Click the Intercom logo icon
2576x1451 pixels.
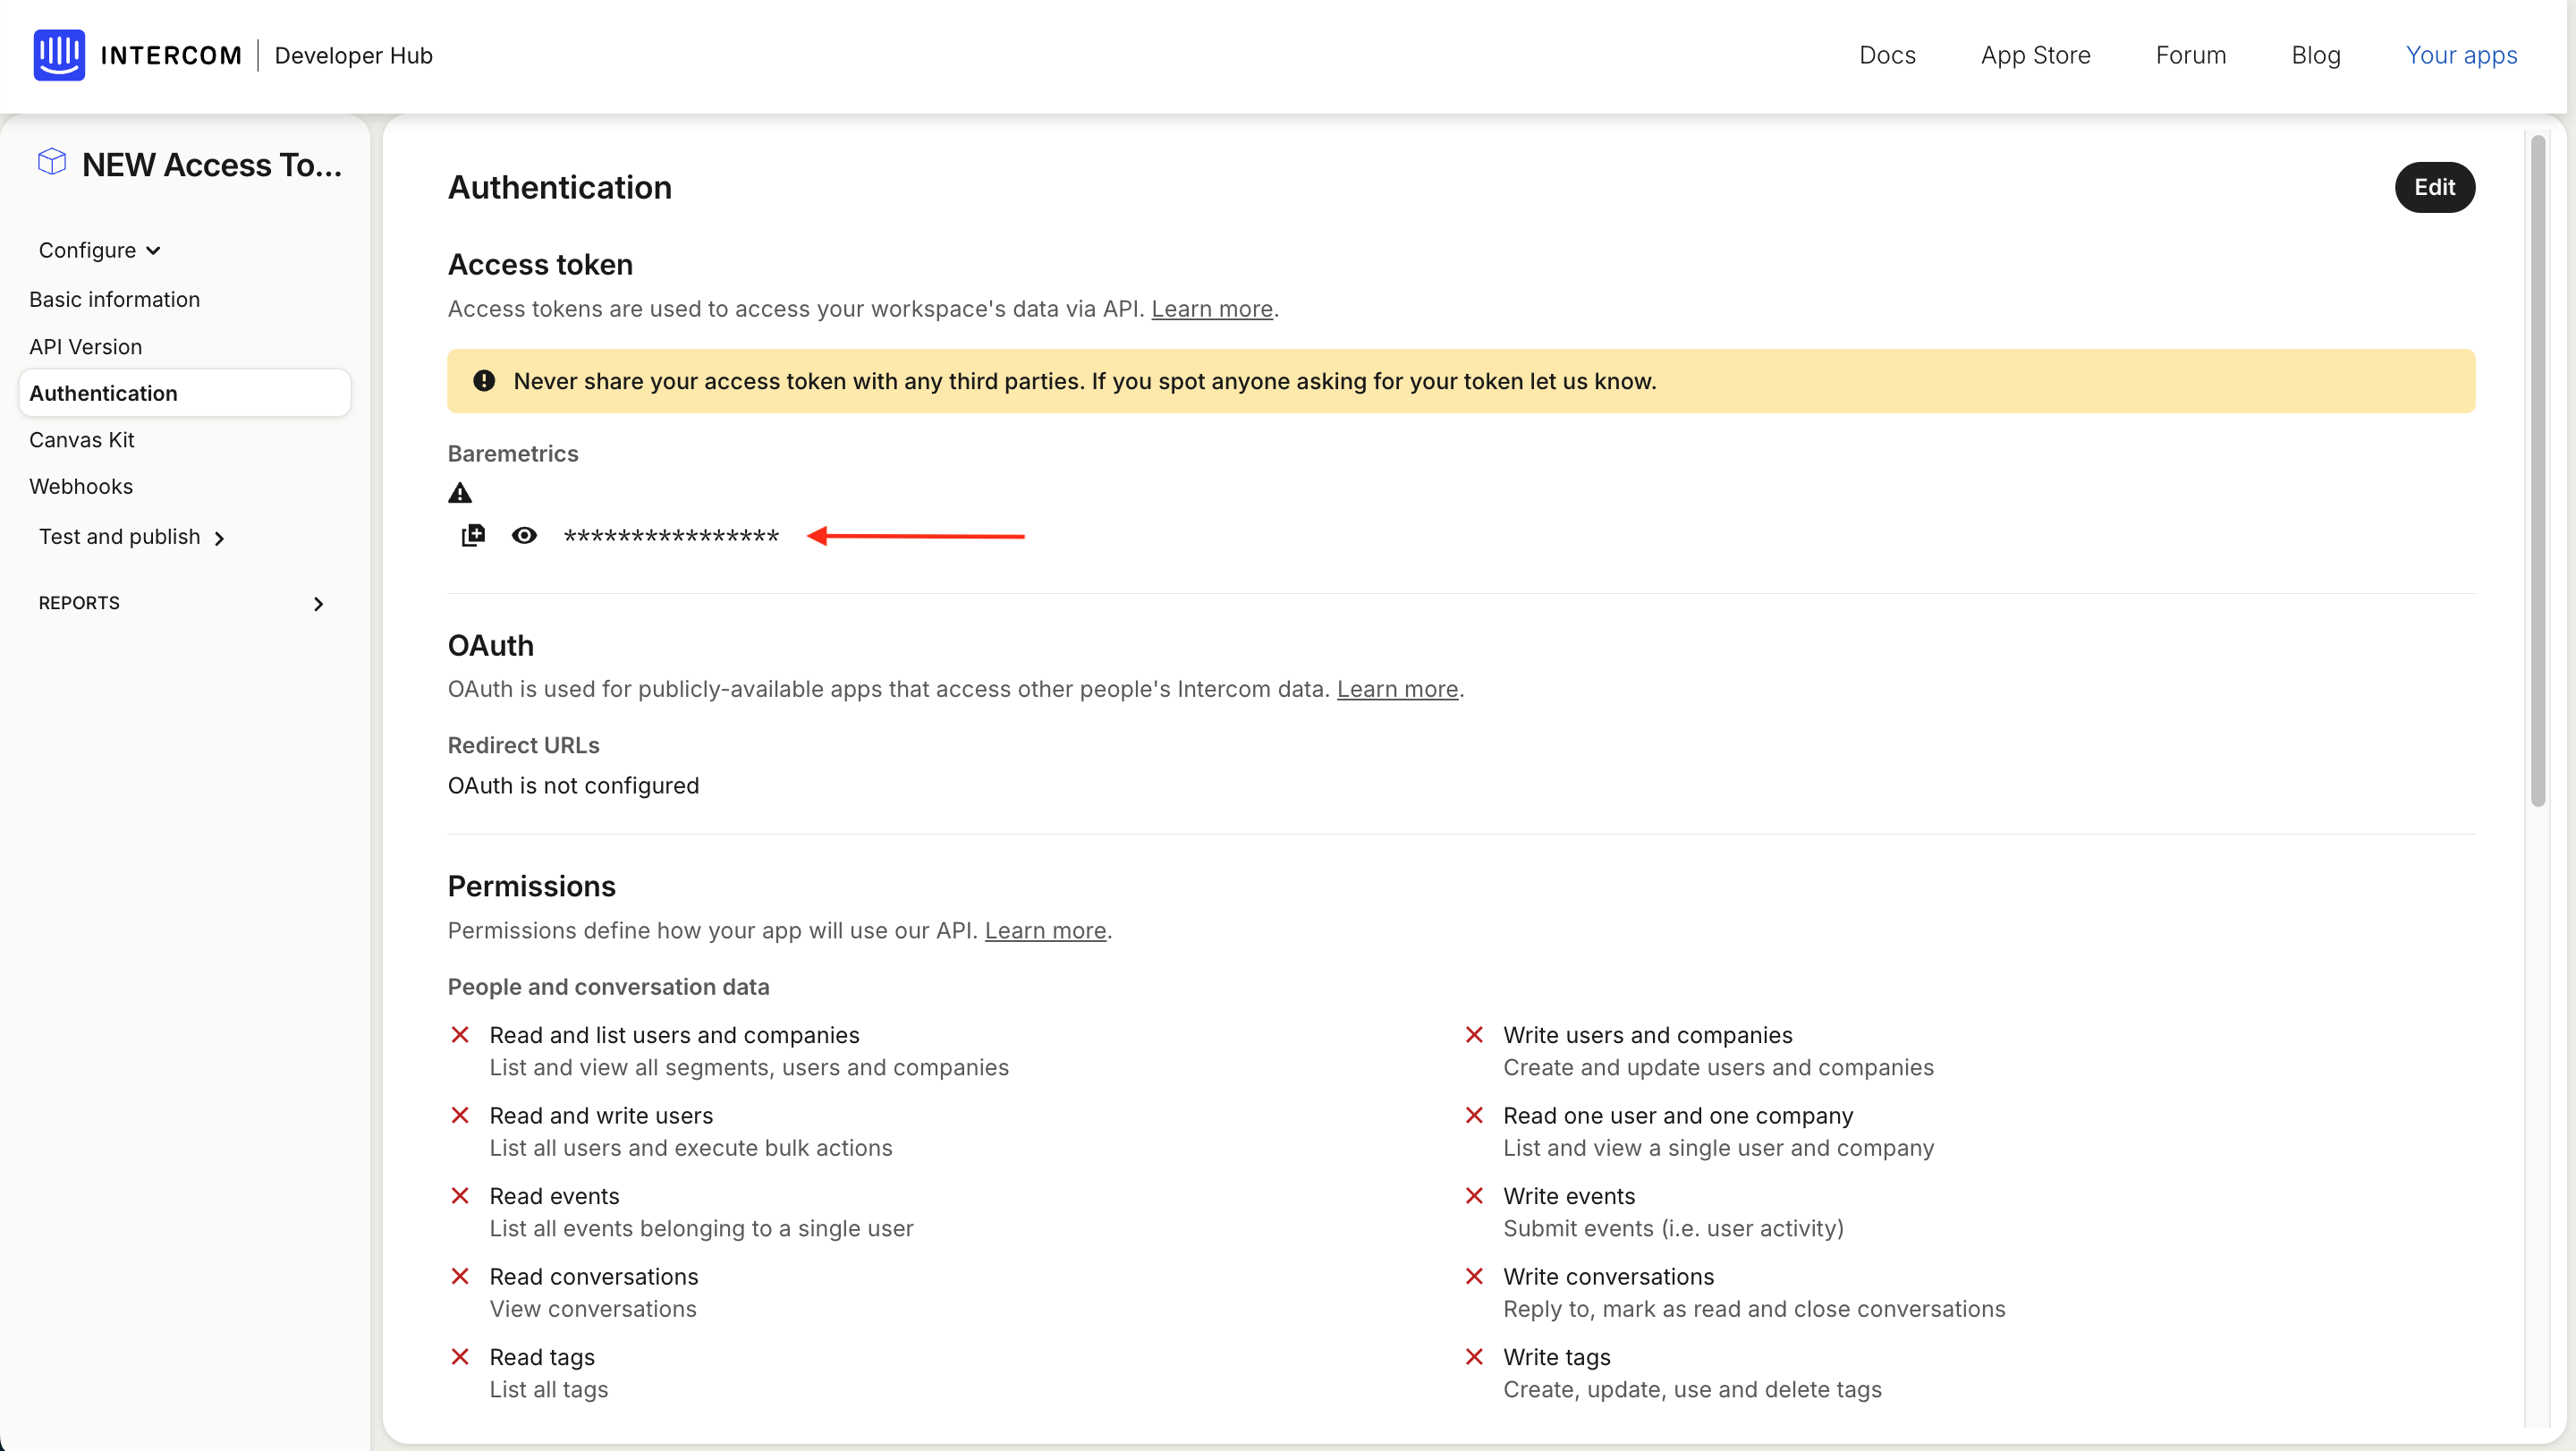click(59, 55)
